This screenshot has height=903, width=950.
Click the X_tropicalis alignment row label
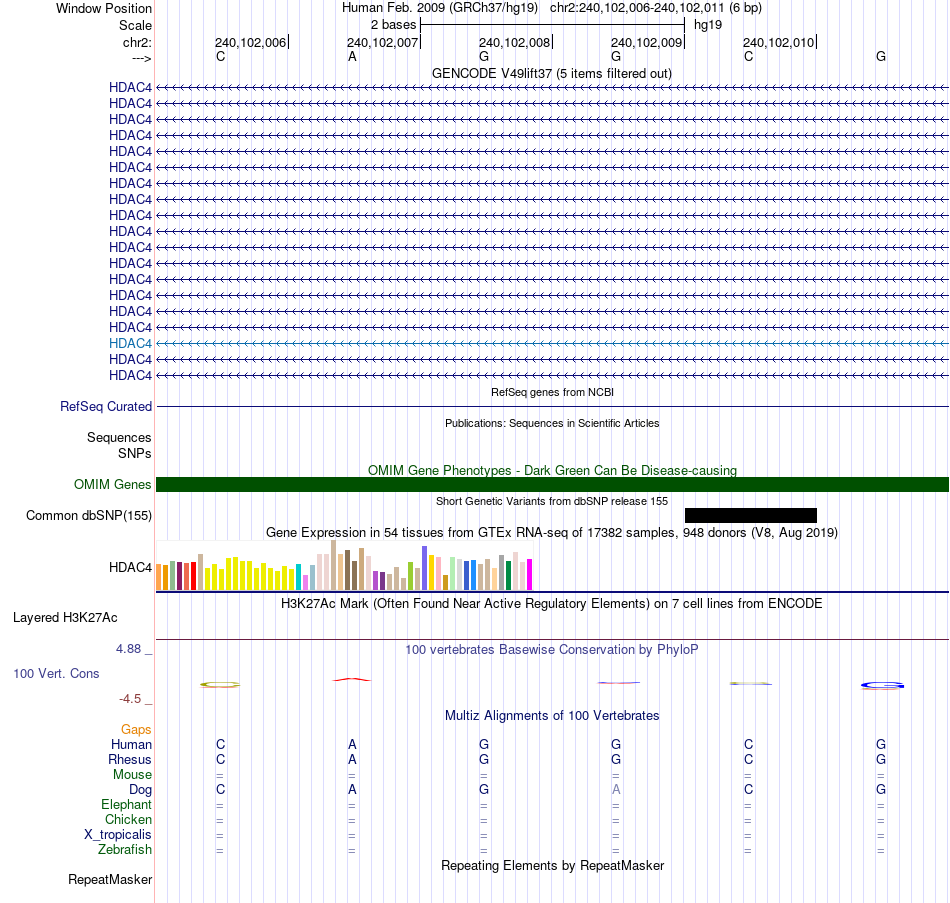(x=118, y=835)
